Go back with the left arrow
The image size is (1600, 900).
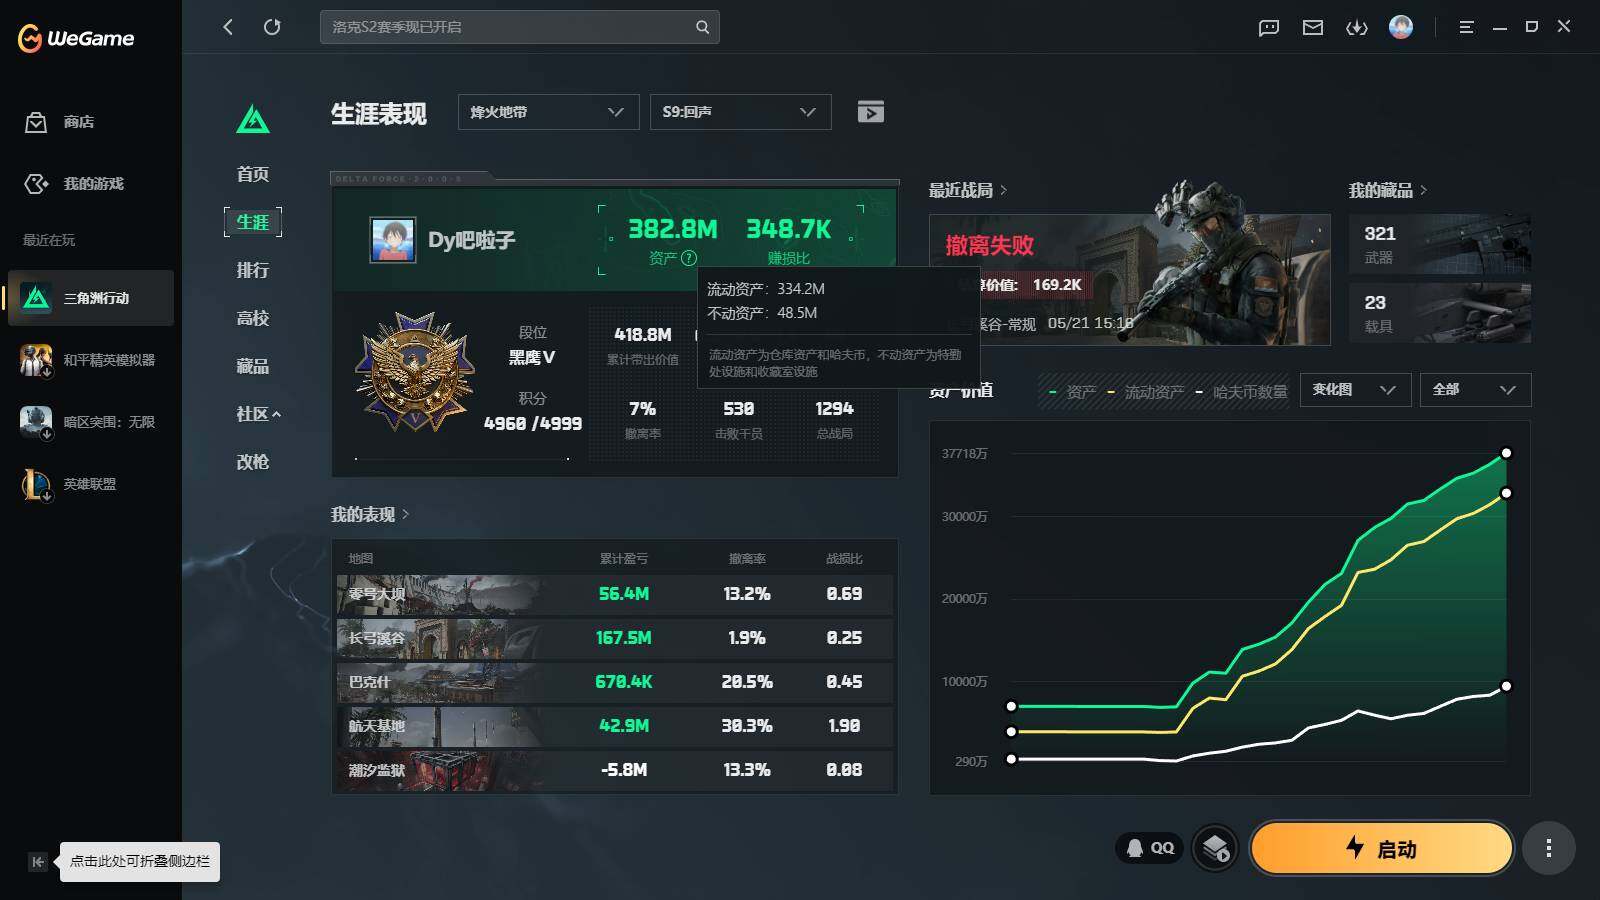click(x=228, y=27)
